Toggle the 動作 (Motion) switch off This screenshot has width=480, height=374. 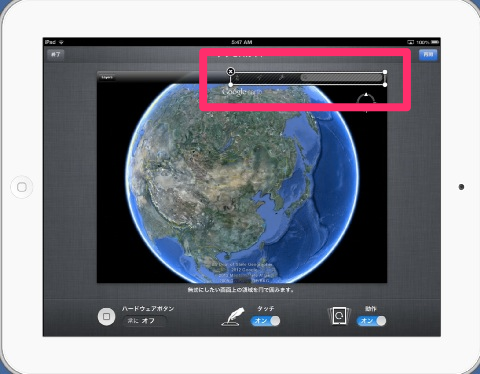371,321
